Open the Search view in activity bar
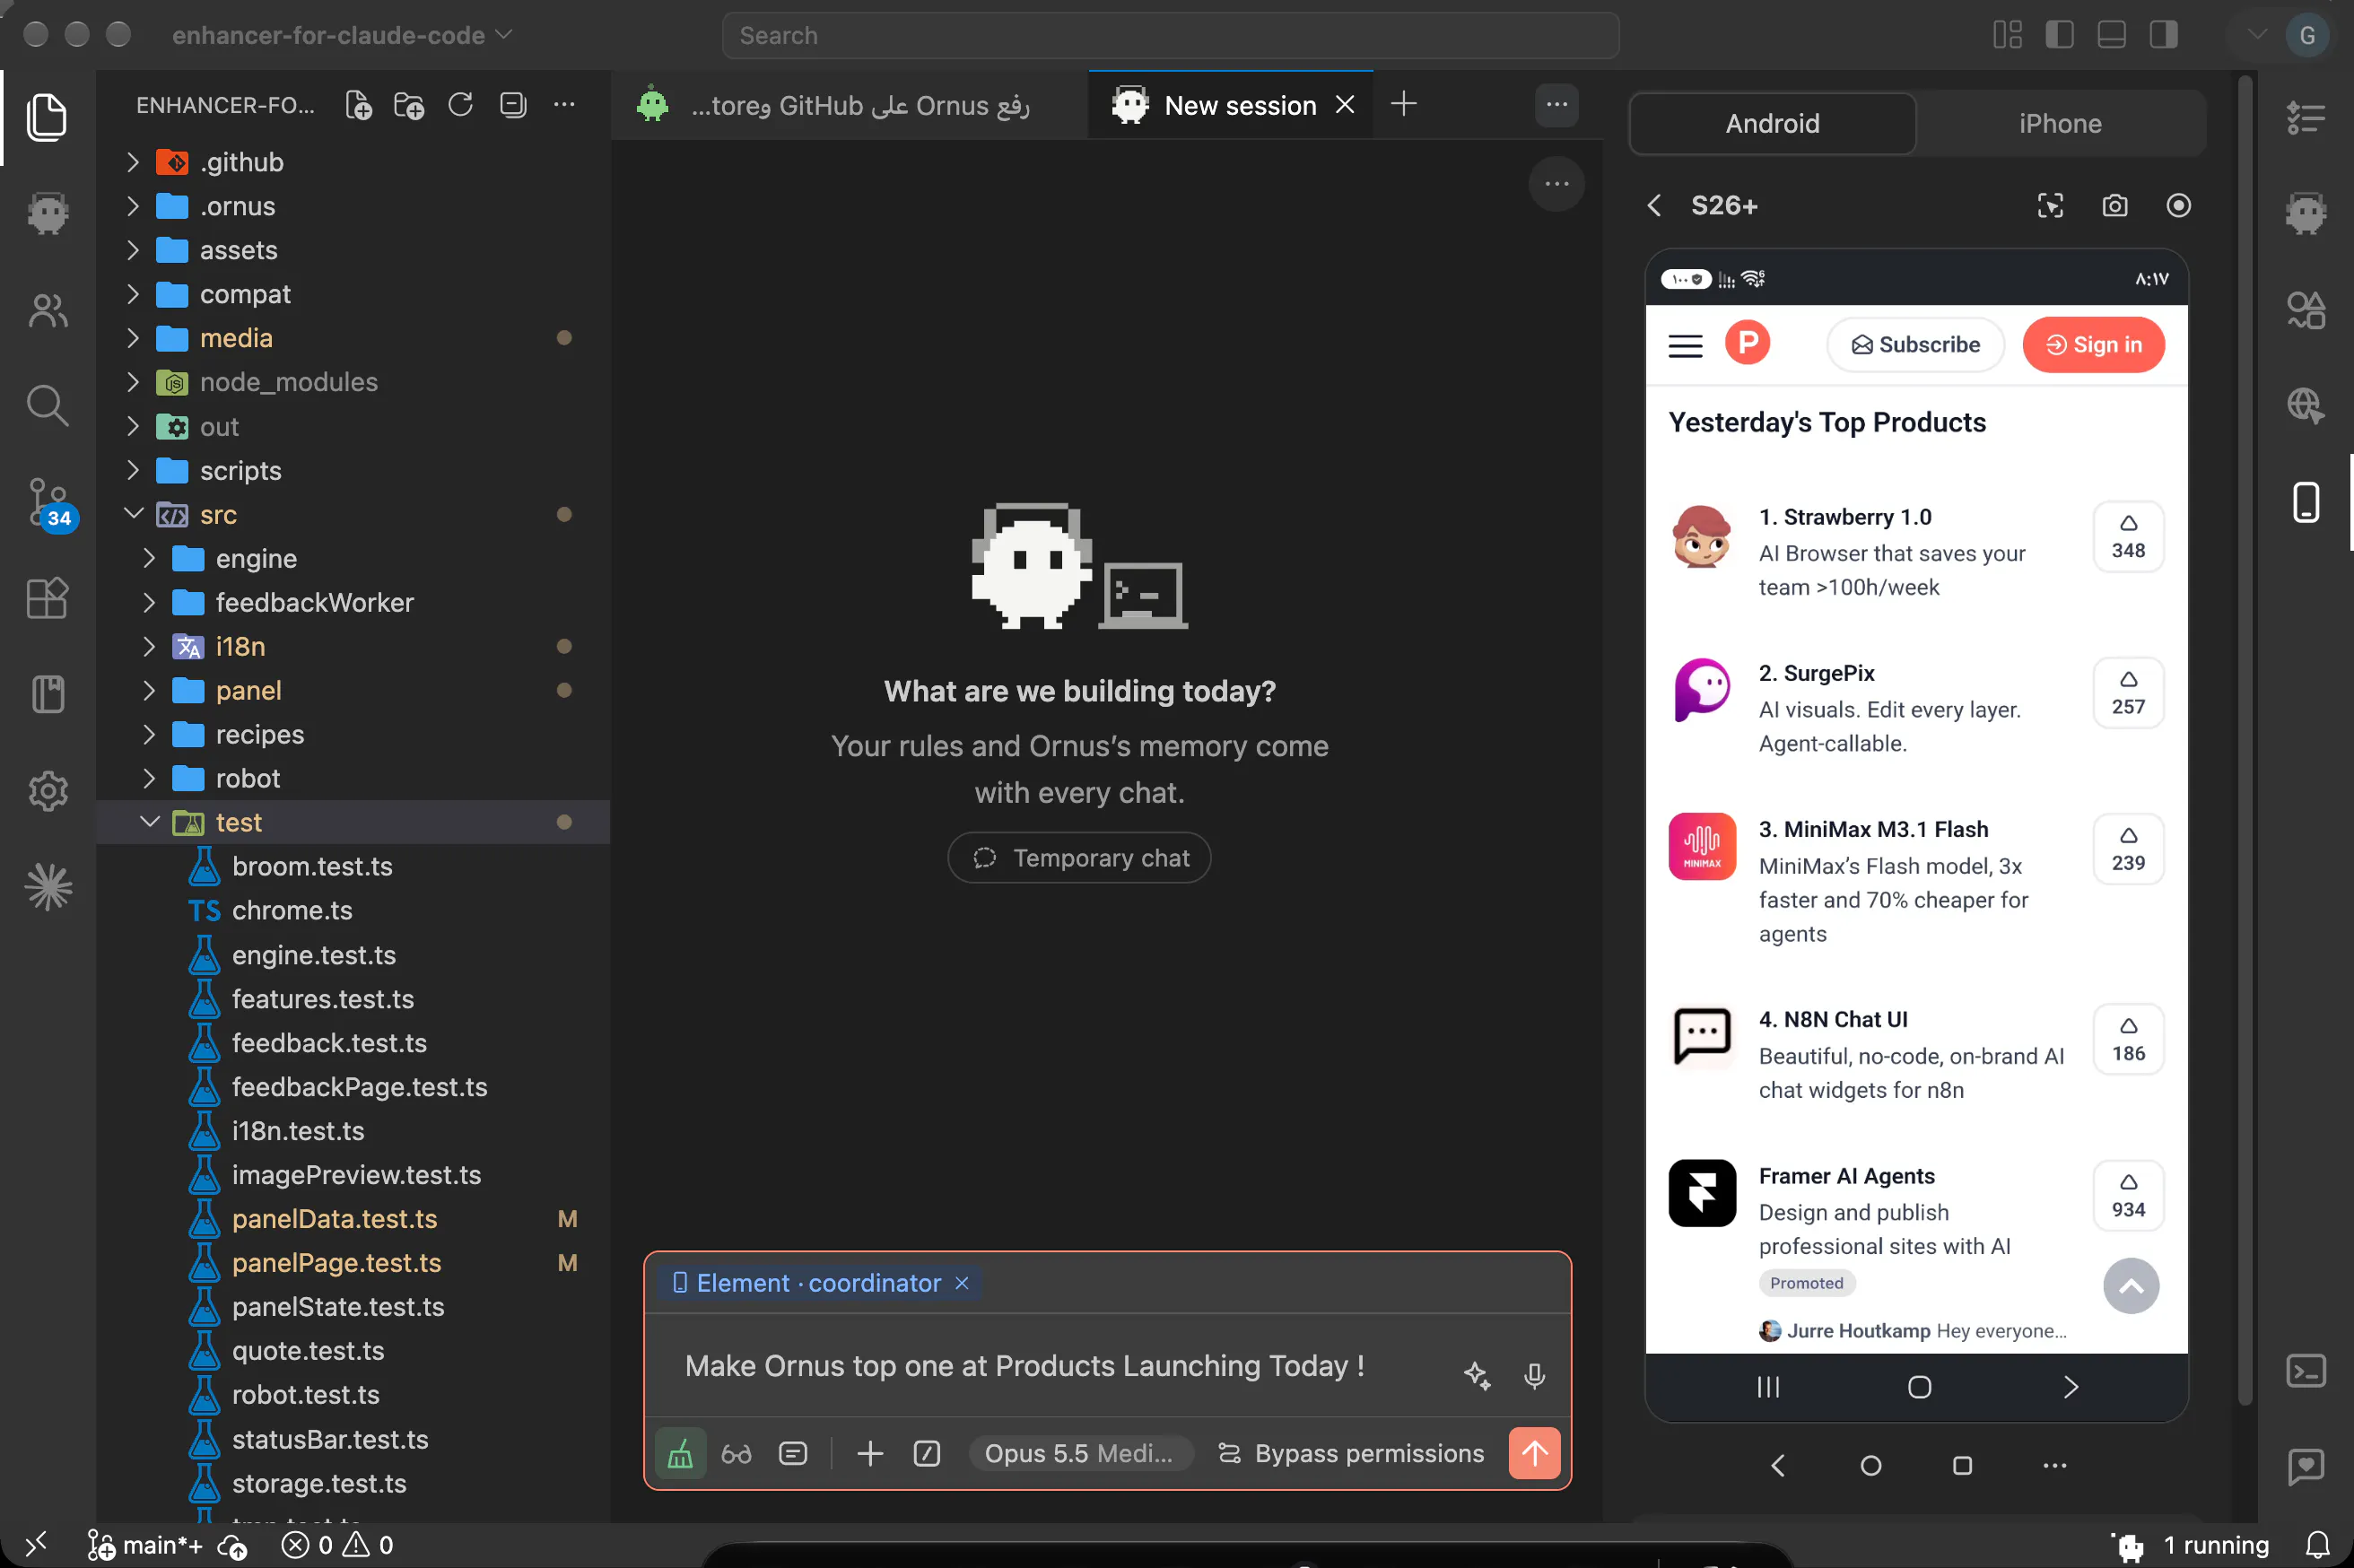Screen dimensions: 2354x1568 coord(47,406)
